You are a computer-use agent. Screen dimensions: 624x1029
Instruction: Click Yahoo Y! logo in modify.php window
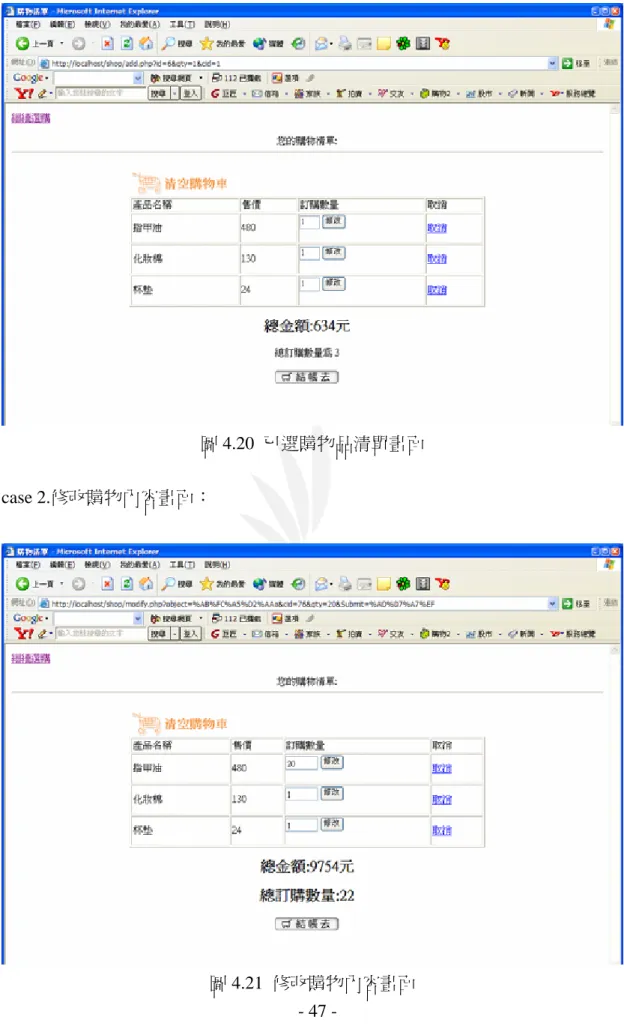click(24, 633)
